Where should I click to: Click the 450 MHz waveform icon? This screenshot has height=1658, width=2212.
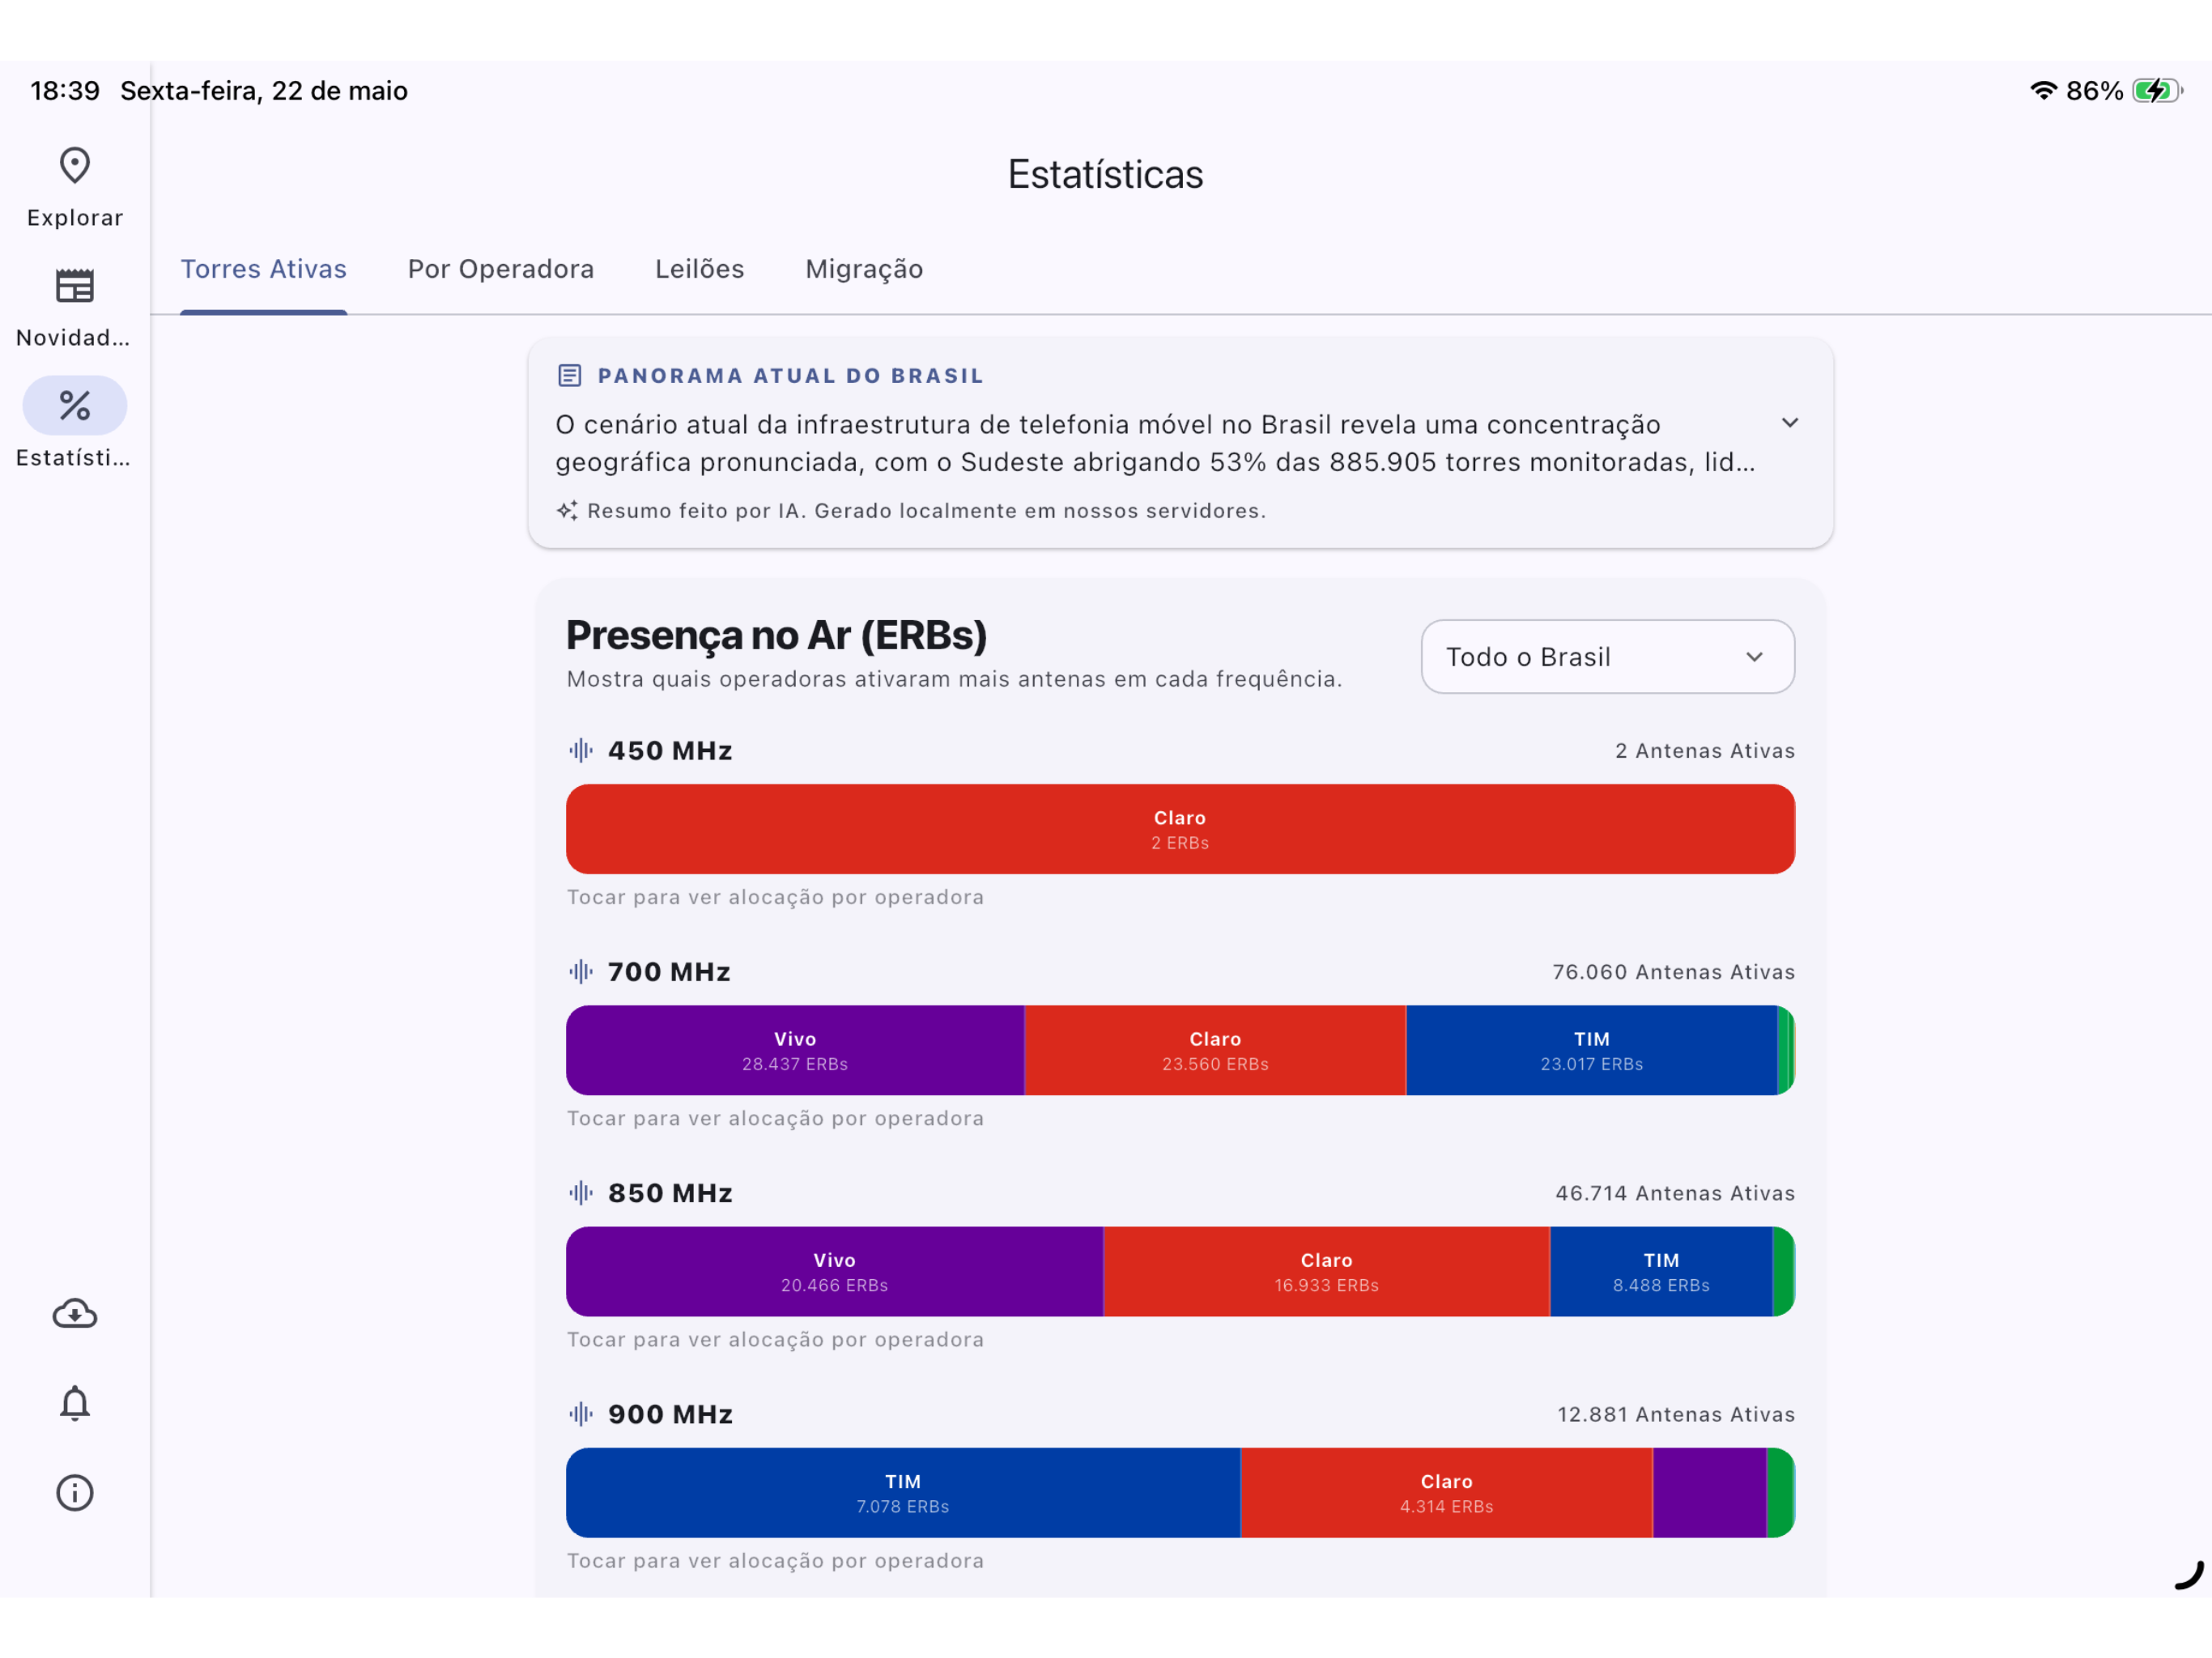(x=581, y=750)
